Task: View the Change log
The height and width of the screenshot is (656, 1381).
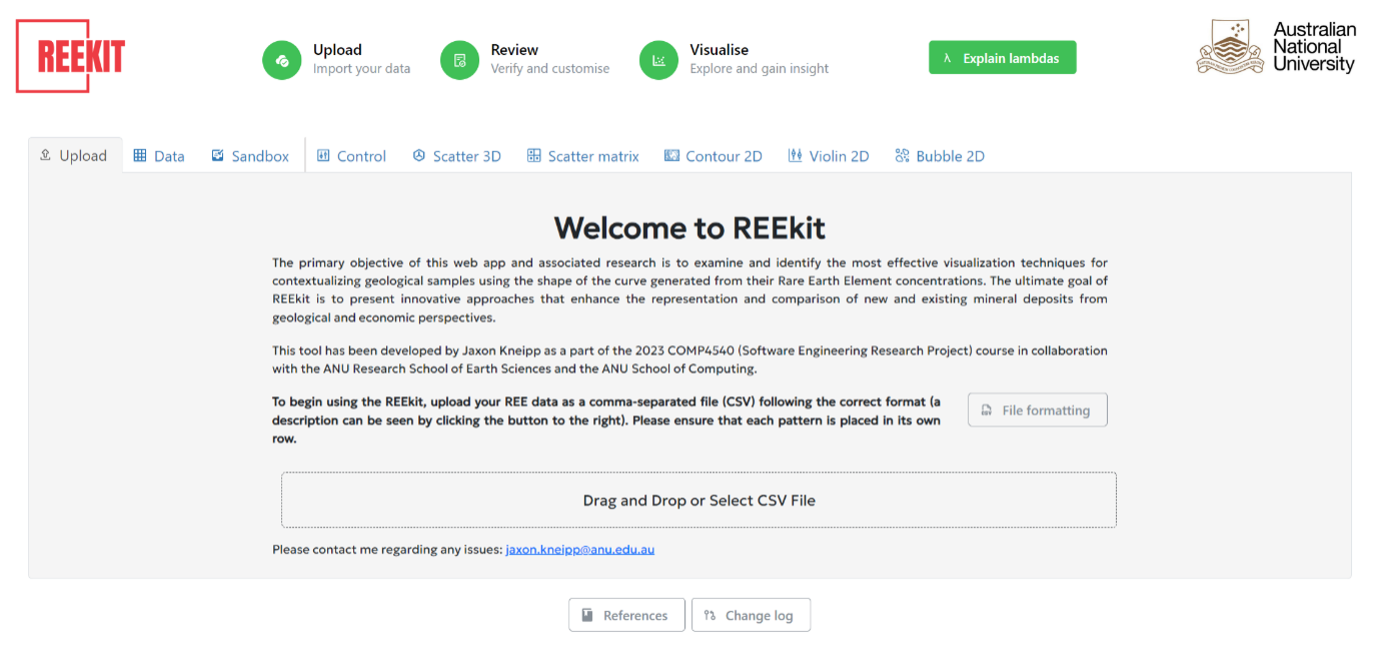Action: tap(751, 615)
